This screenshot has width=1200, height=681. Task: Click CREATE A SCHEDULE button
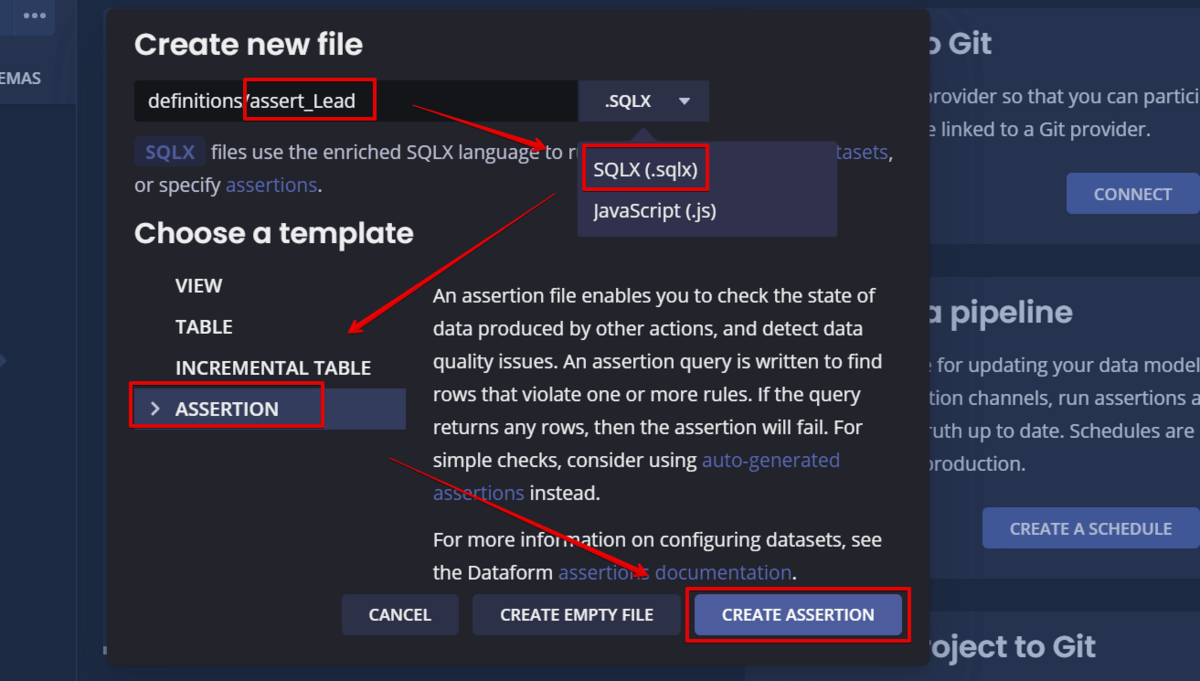tap(1090, 528)
